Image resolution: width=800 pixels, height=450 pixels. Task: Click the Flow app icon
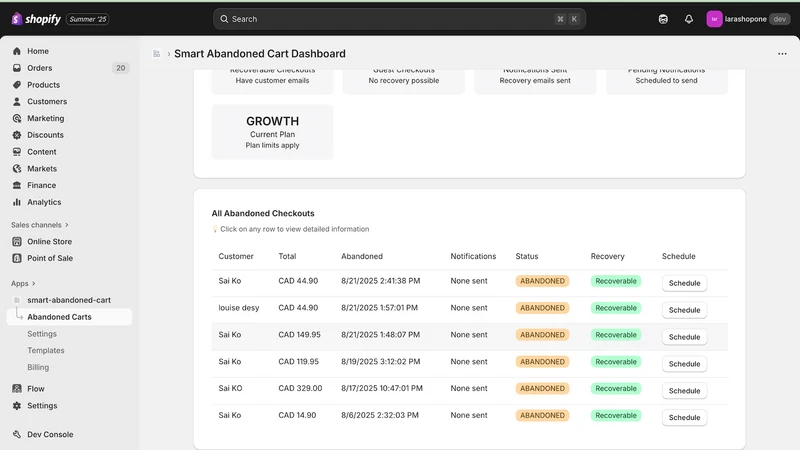coord(17,389)
